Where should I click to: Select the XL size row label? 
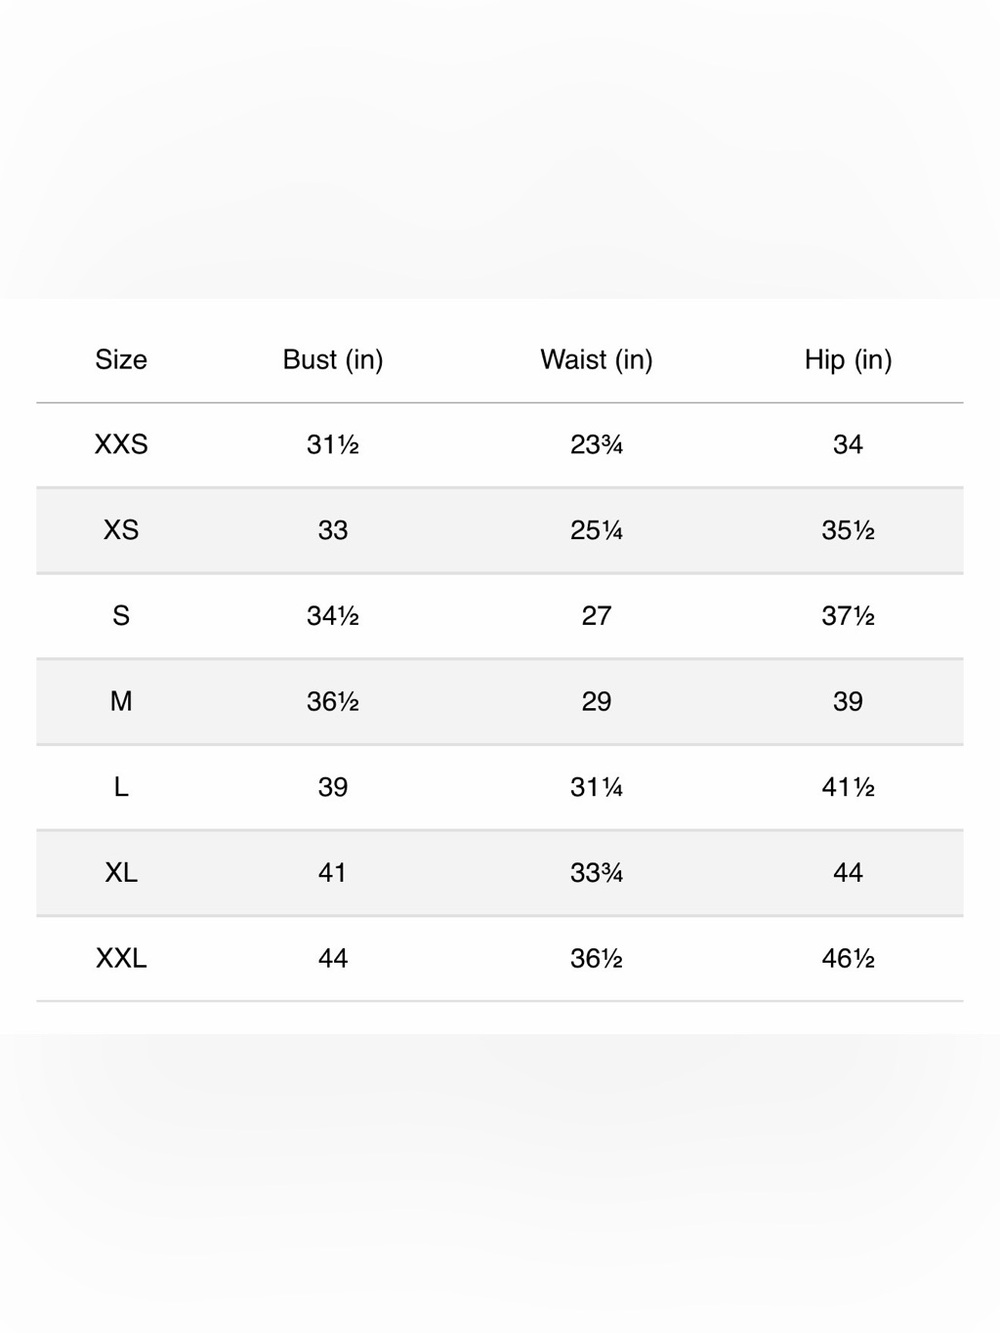121,873
